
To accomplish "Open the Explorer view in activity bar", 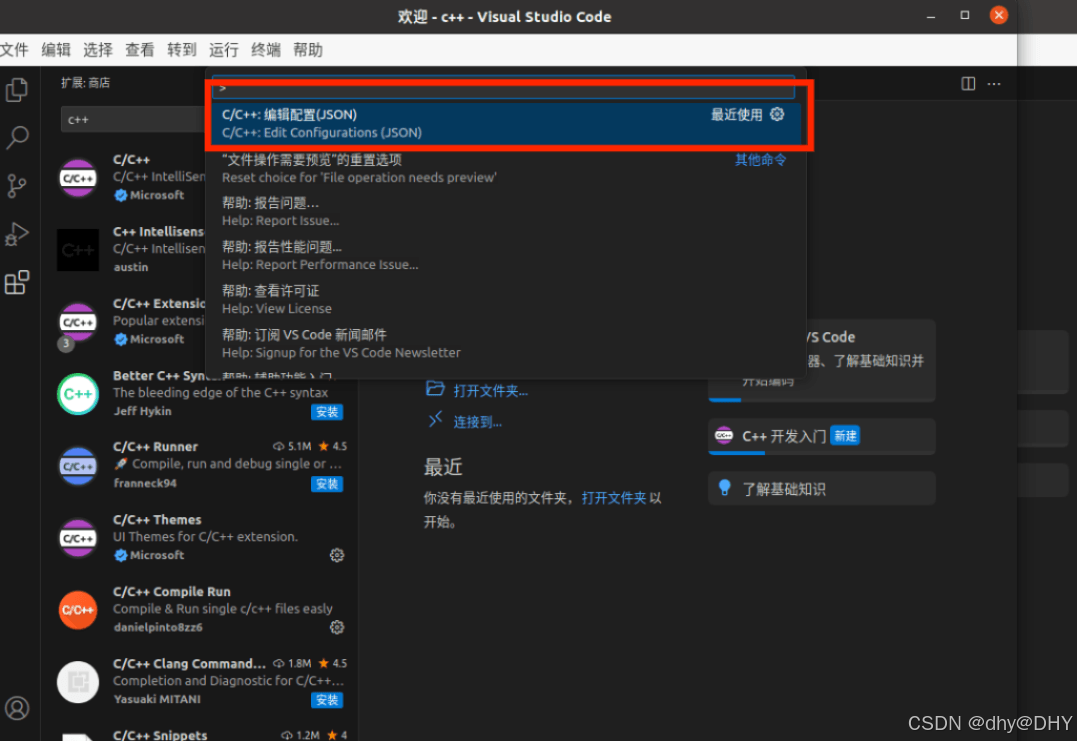I will [x=16, y=89].
